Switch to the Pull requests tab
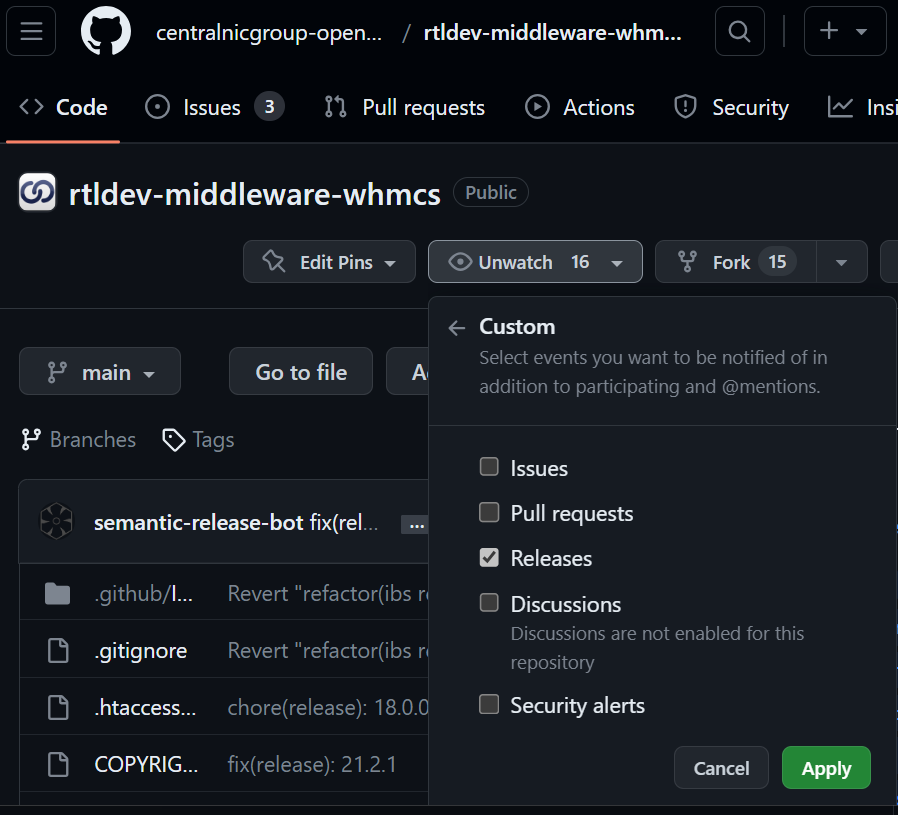 click(404, 108)
